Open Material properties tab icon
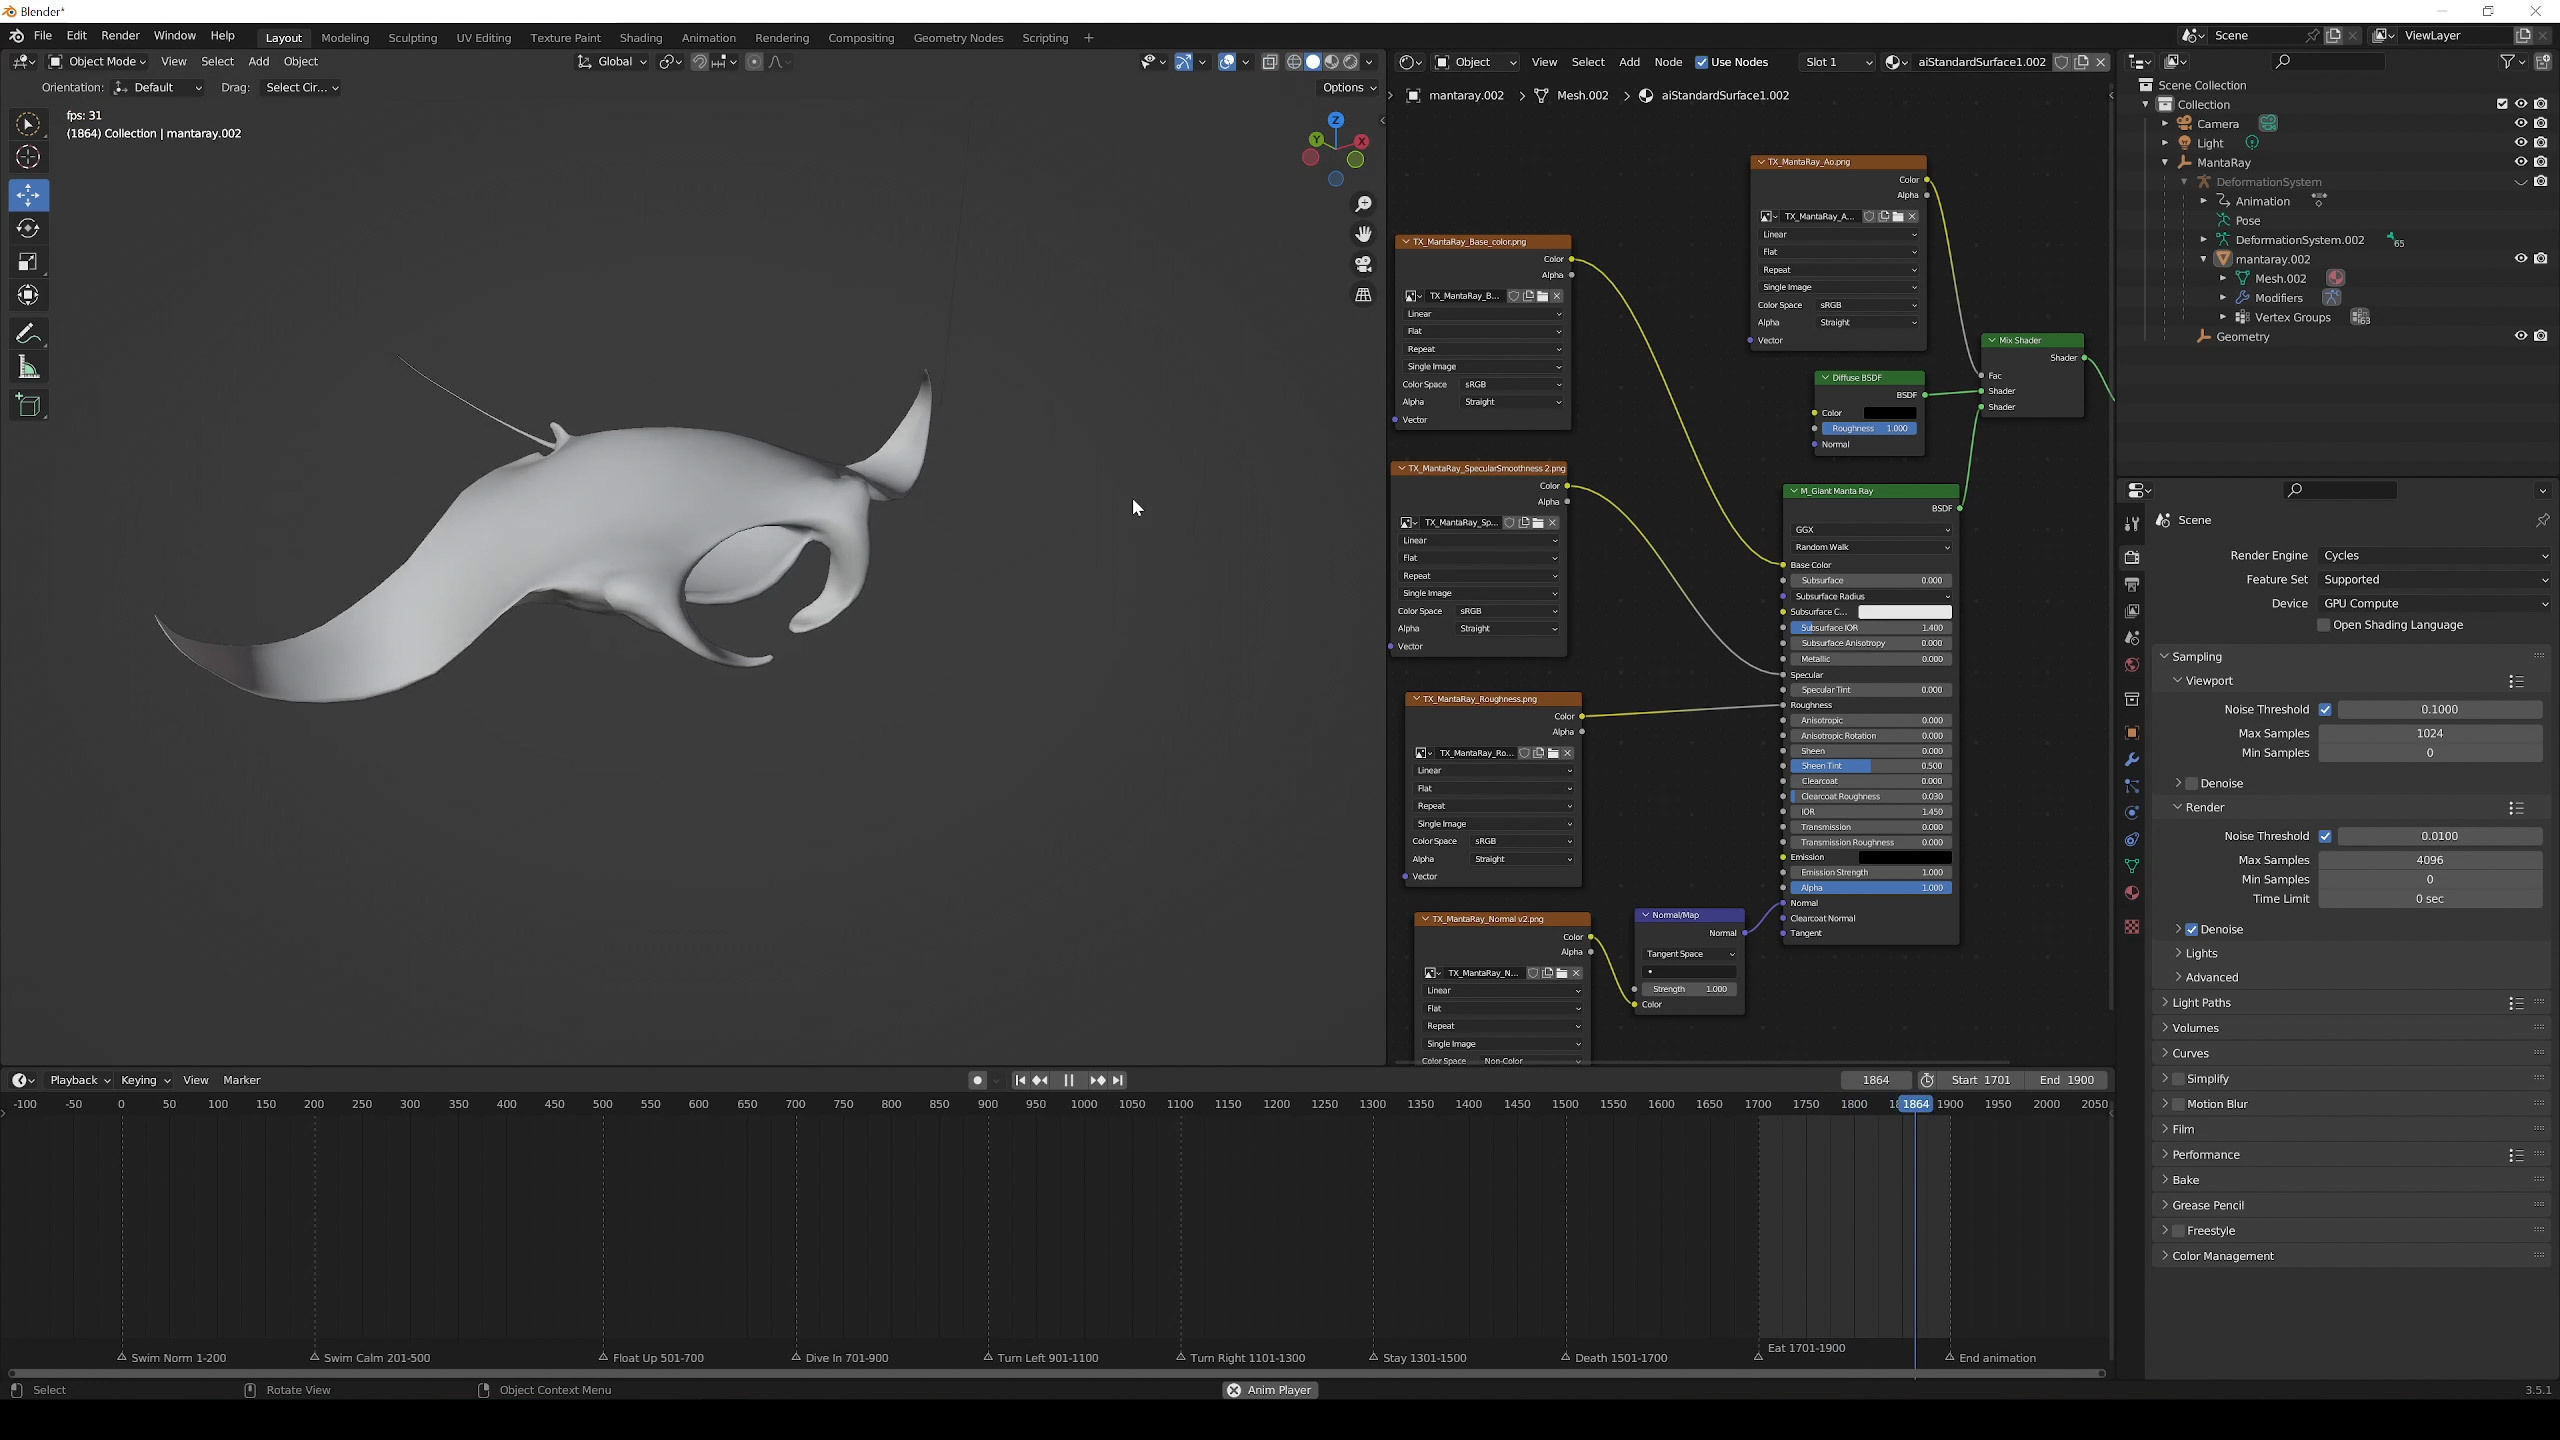 point(2131,893)
